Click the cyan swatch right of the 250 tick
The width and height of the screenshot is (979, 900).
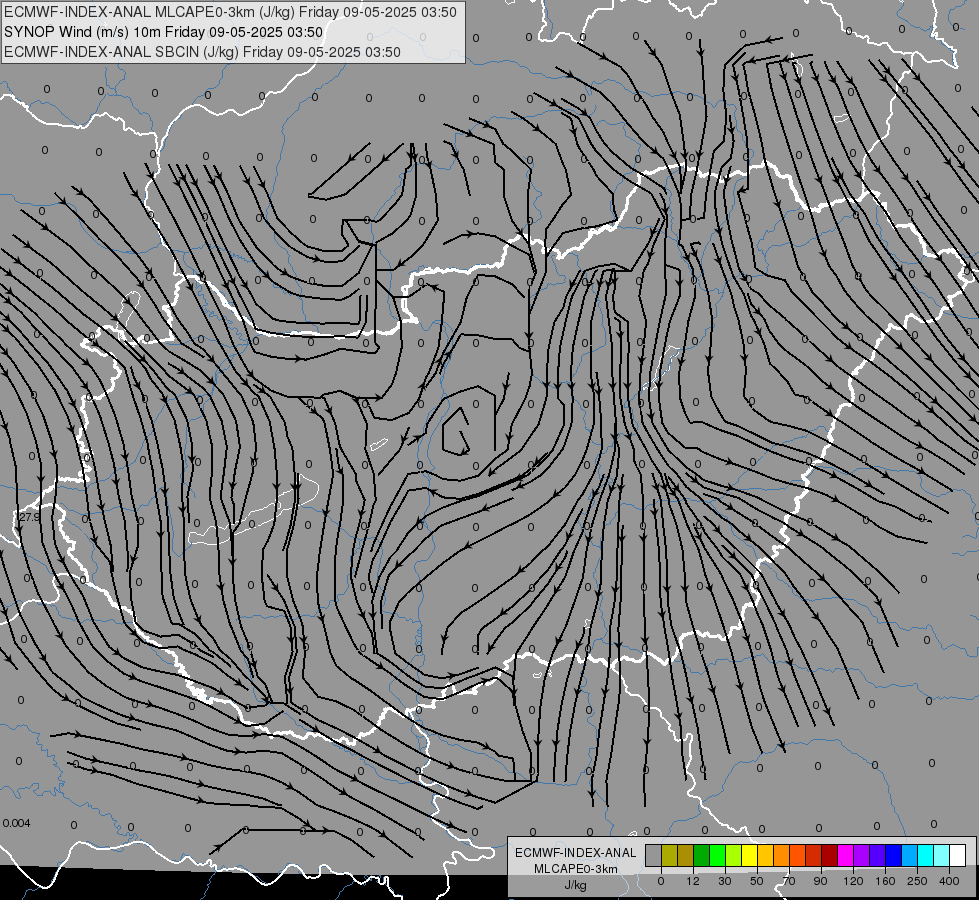pyautogui.click(x=926, y=855)
